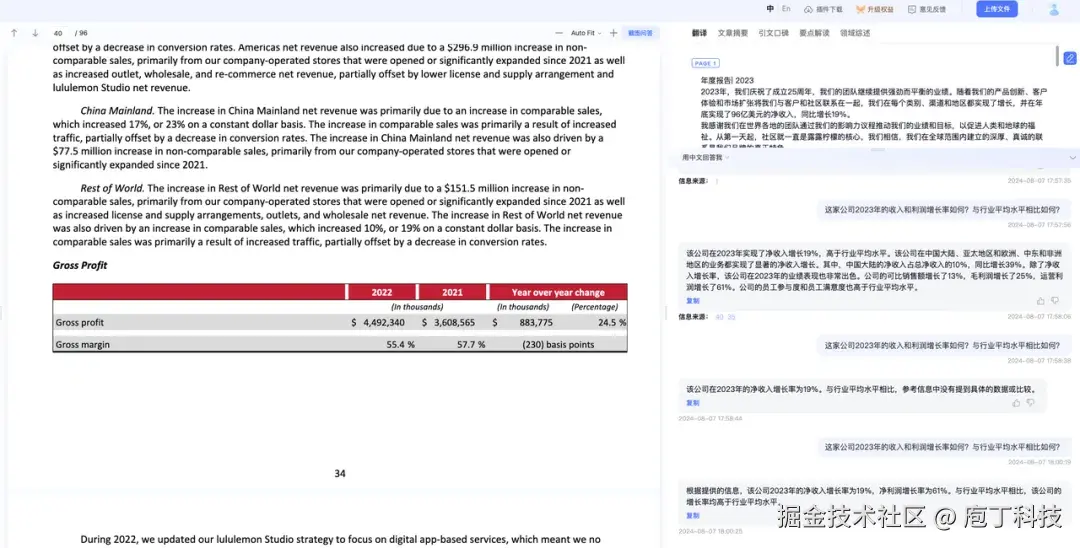Viewport: 1080px width, 548px height.
Task: Thumbs up the 净收入增长19%，高于行业 answer
Action: (x=1040, y=301)
